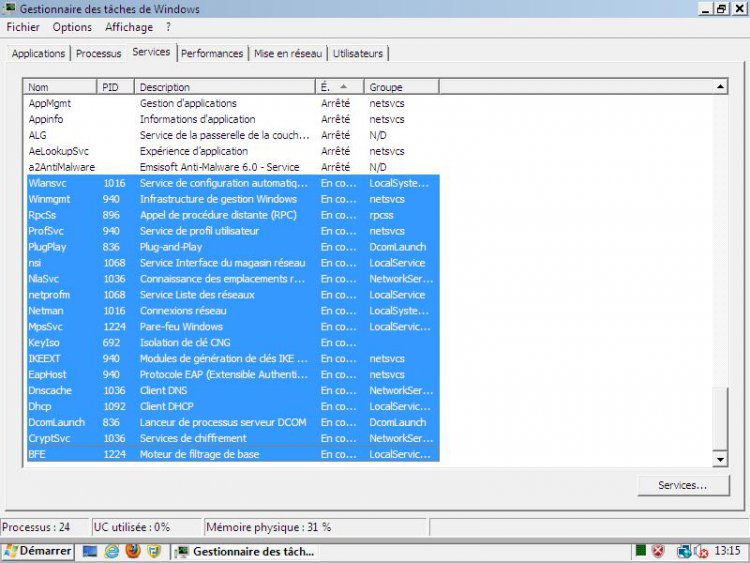Viewport: 750px width, 563px height.
Task: Open the Options menu
Action: point(72,27)
